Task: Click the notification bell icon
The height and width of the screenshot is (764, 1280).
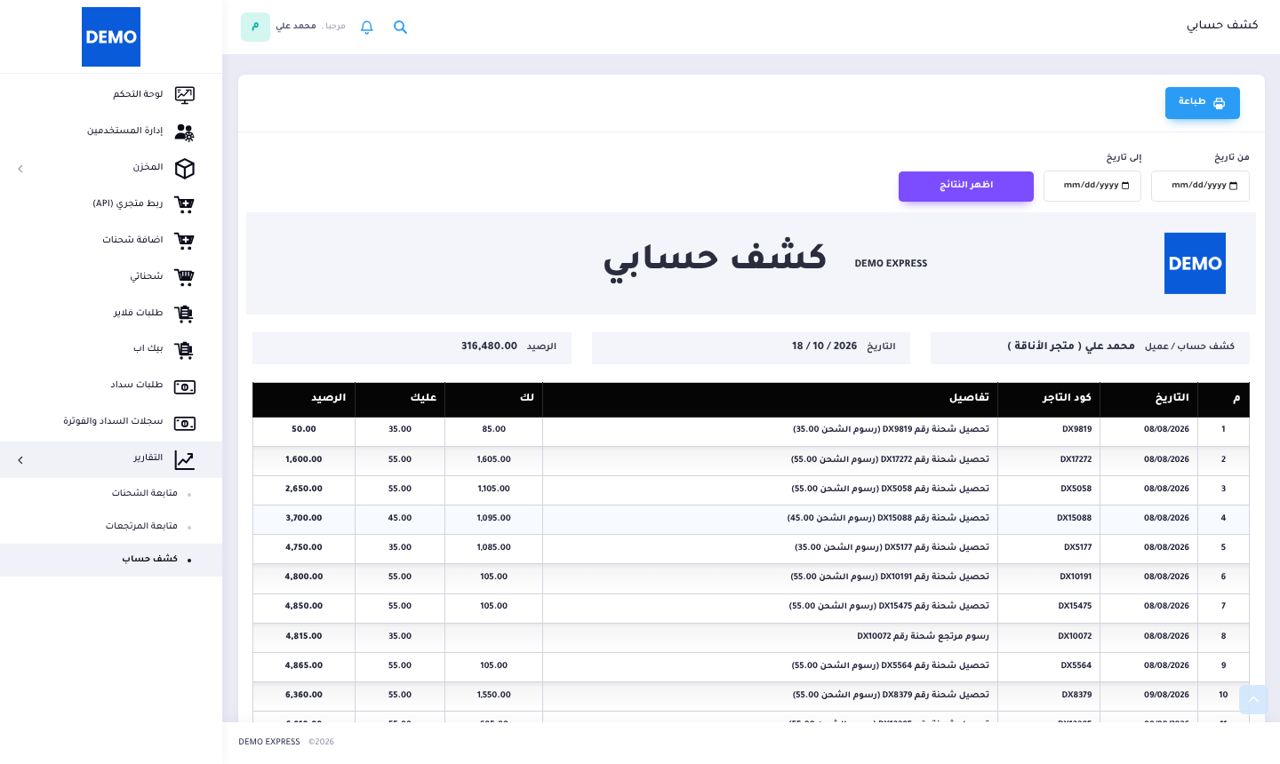Action: (367, 27)
